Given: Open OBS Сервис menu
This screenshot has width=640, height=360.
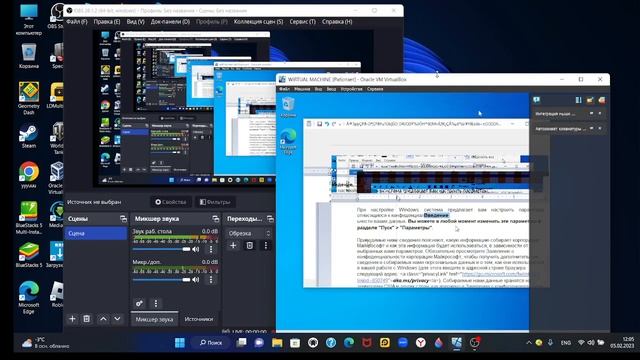Looking at the screenshot, I should click(302, 22).
